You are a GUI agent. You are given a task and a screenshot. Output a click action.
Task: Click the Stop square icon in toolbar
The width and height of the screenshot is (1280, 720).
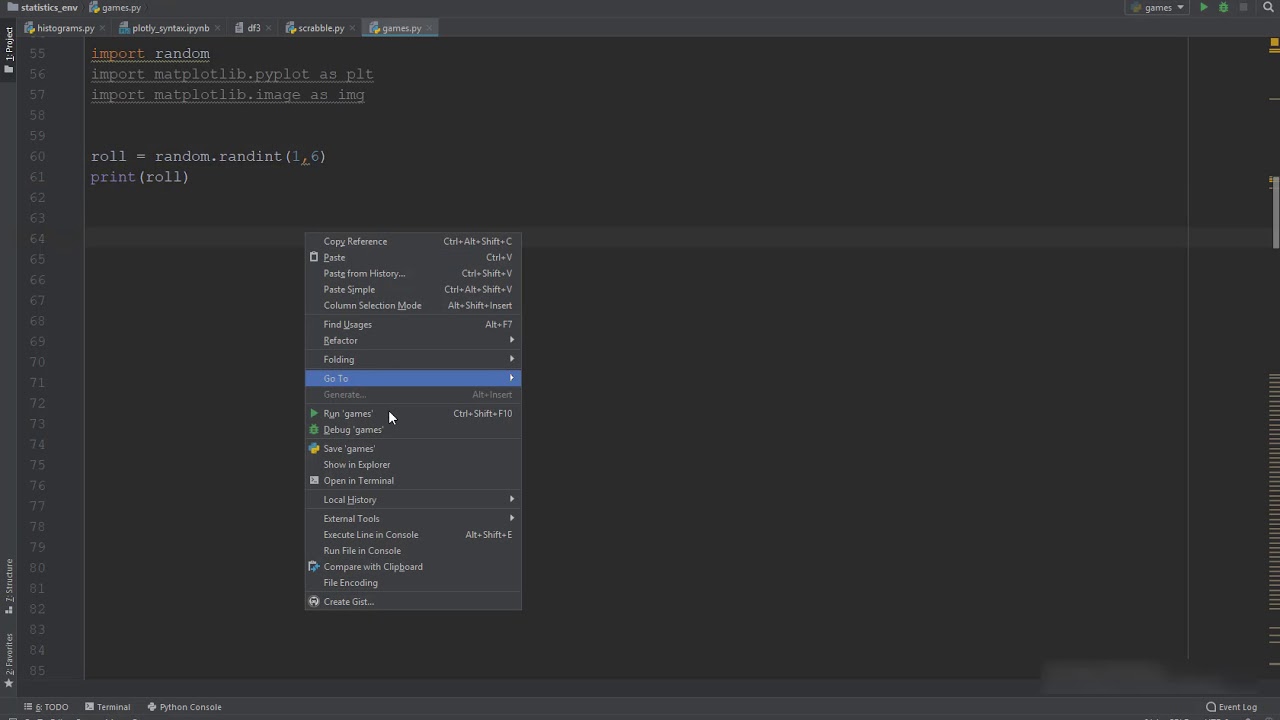[1243, 8]
